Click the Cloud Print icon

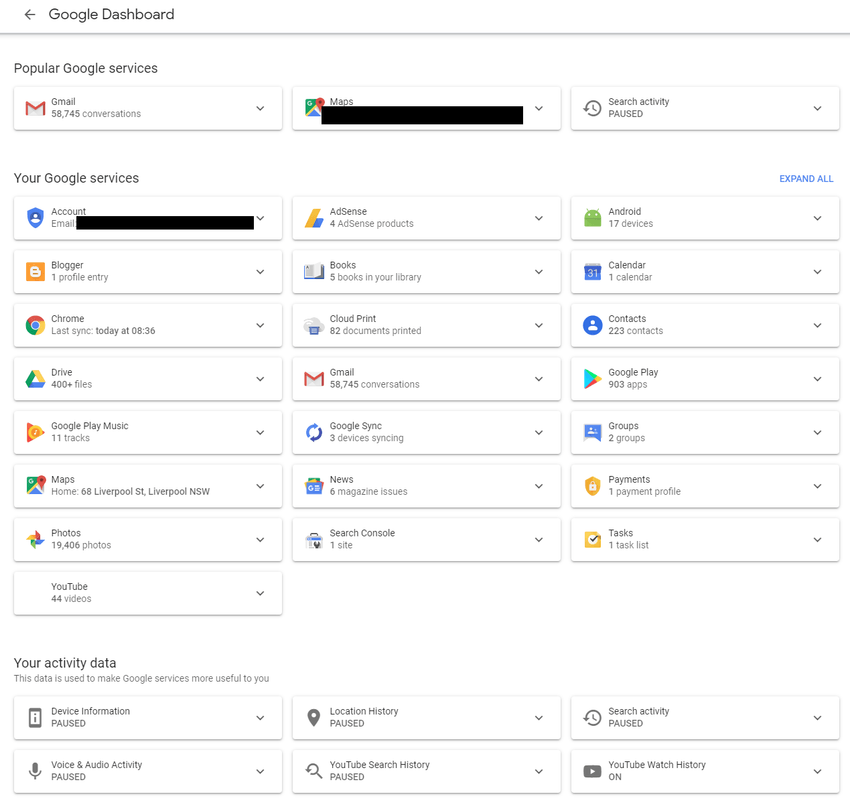pyautogui.click(x=314, y=325)
